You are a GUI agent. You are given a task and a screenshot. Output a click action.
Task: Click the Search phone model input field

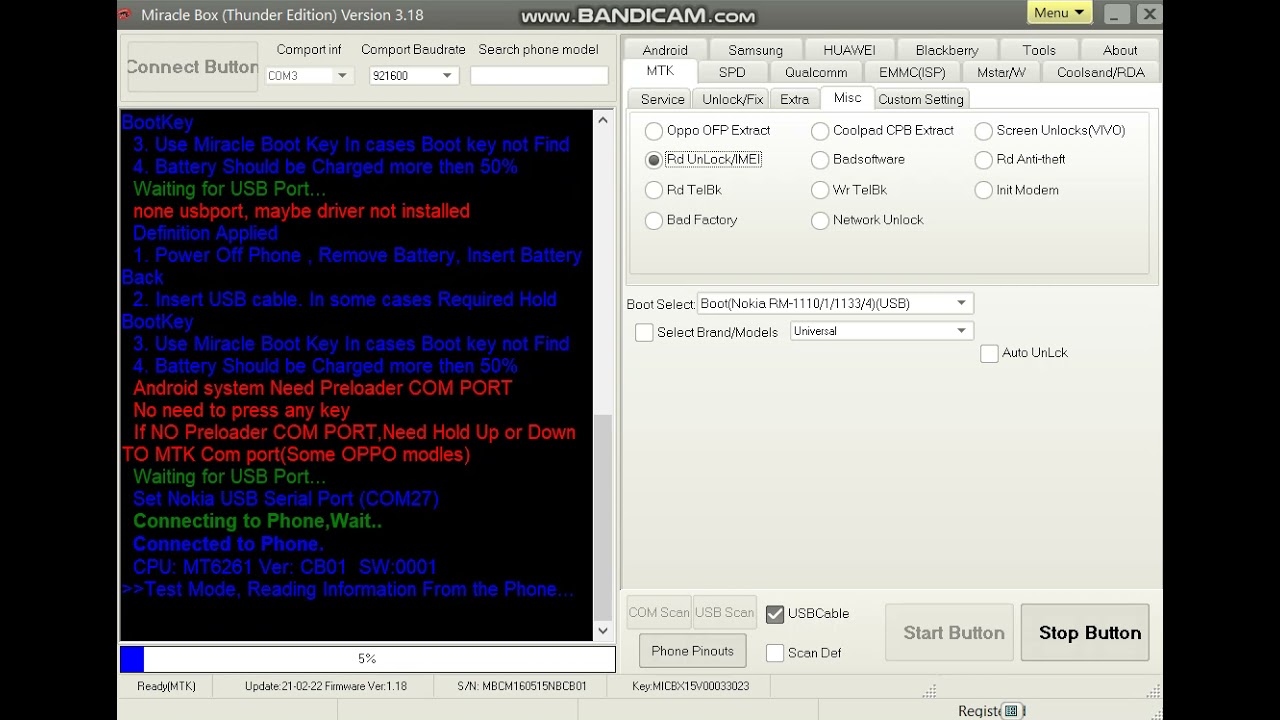click(539, 76)
